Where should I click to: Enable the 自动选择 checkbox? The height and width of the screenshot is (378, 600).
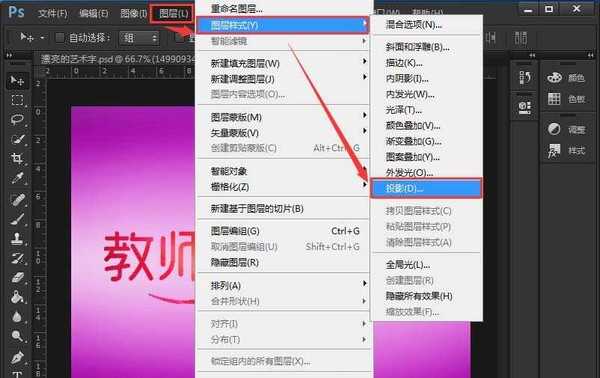click(60, 37)
